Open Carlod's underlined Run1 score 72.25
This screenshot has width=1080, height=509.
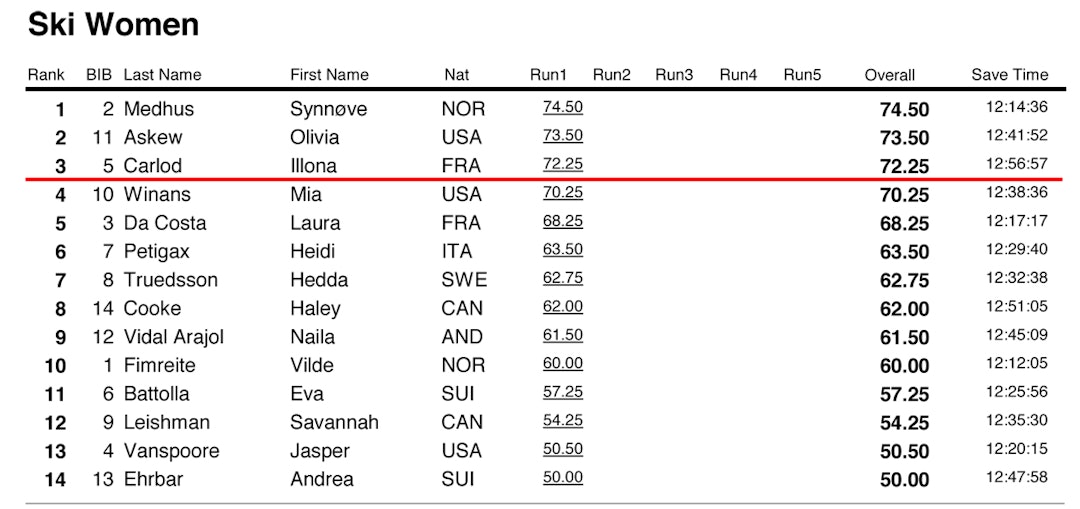click(562, 163)
